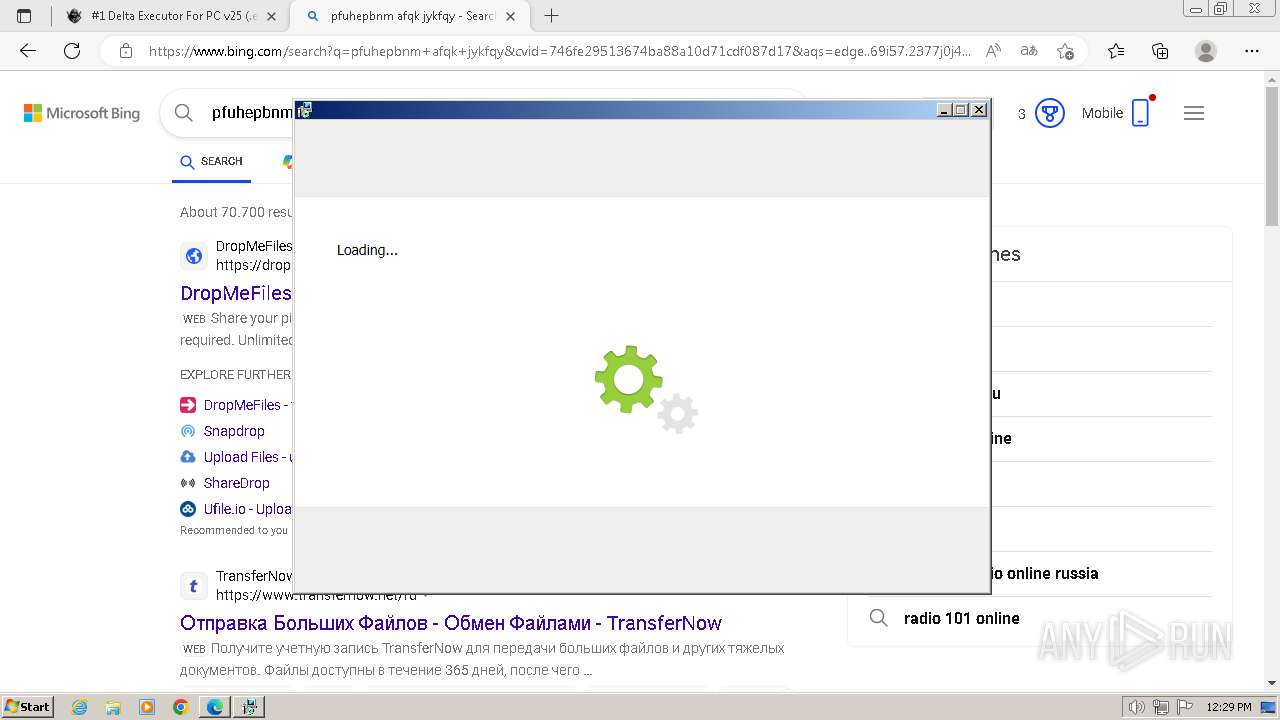
Task: Select the pfuhepbnm afqk search tab
Action: (412, 16)
